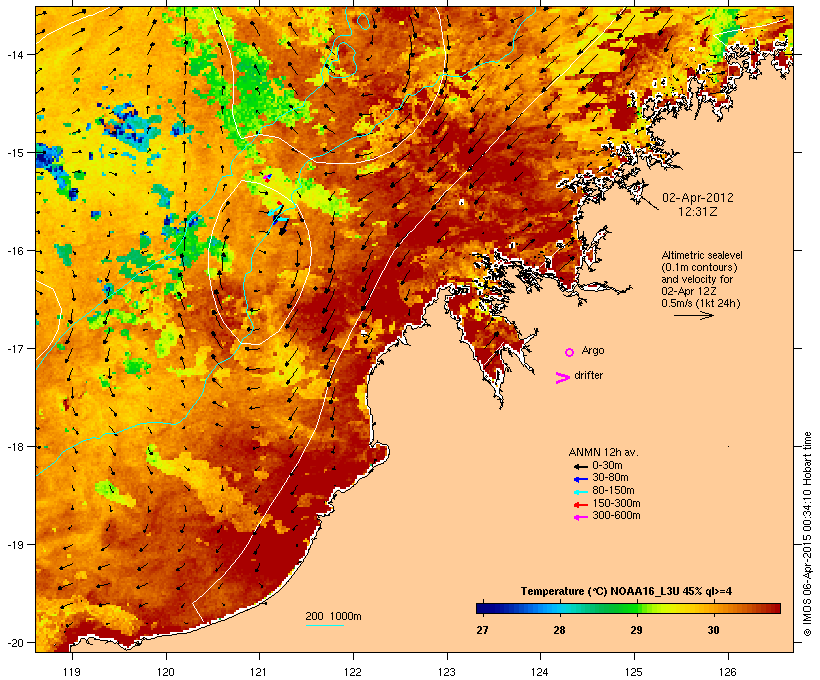Click the magenta drifter chevron symbol
This screenshot has width=820, height=680.
[562, 378]
